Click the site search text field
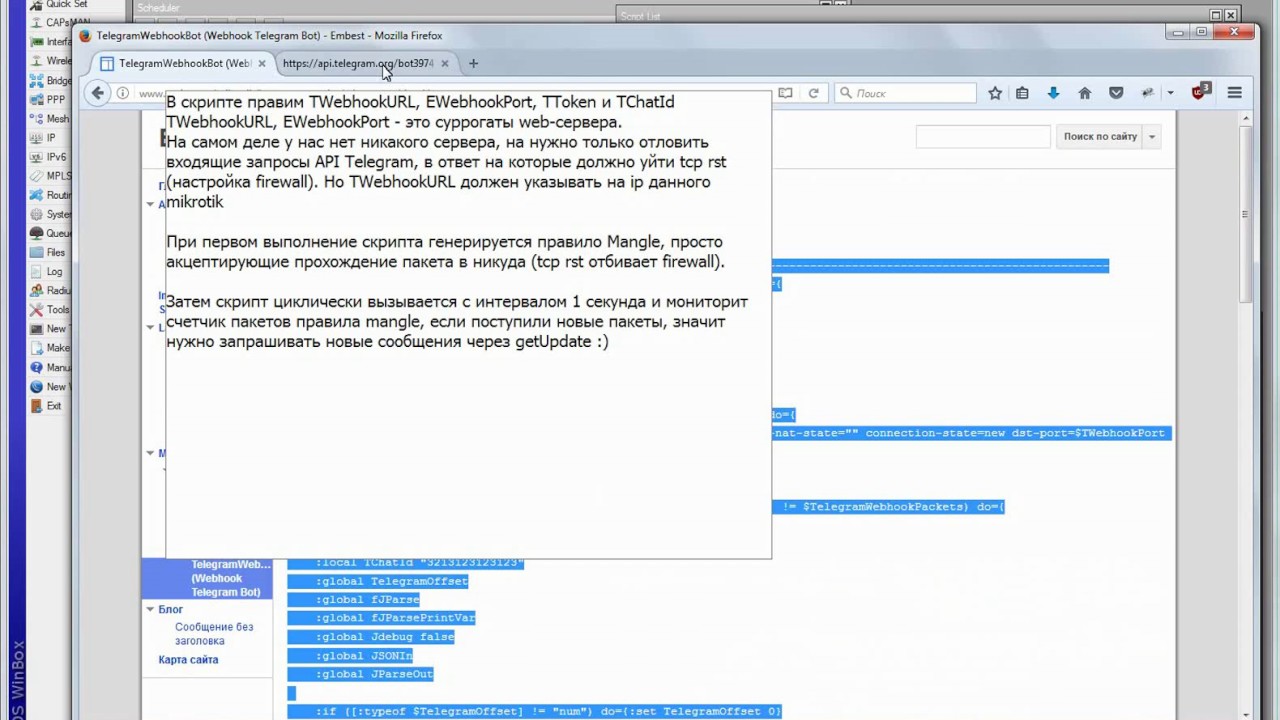The image size is (1280, 720). 983,137
